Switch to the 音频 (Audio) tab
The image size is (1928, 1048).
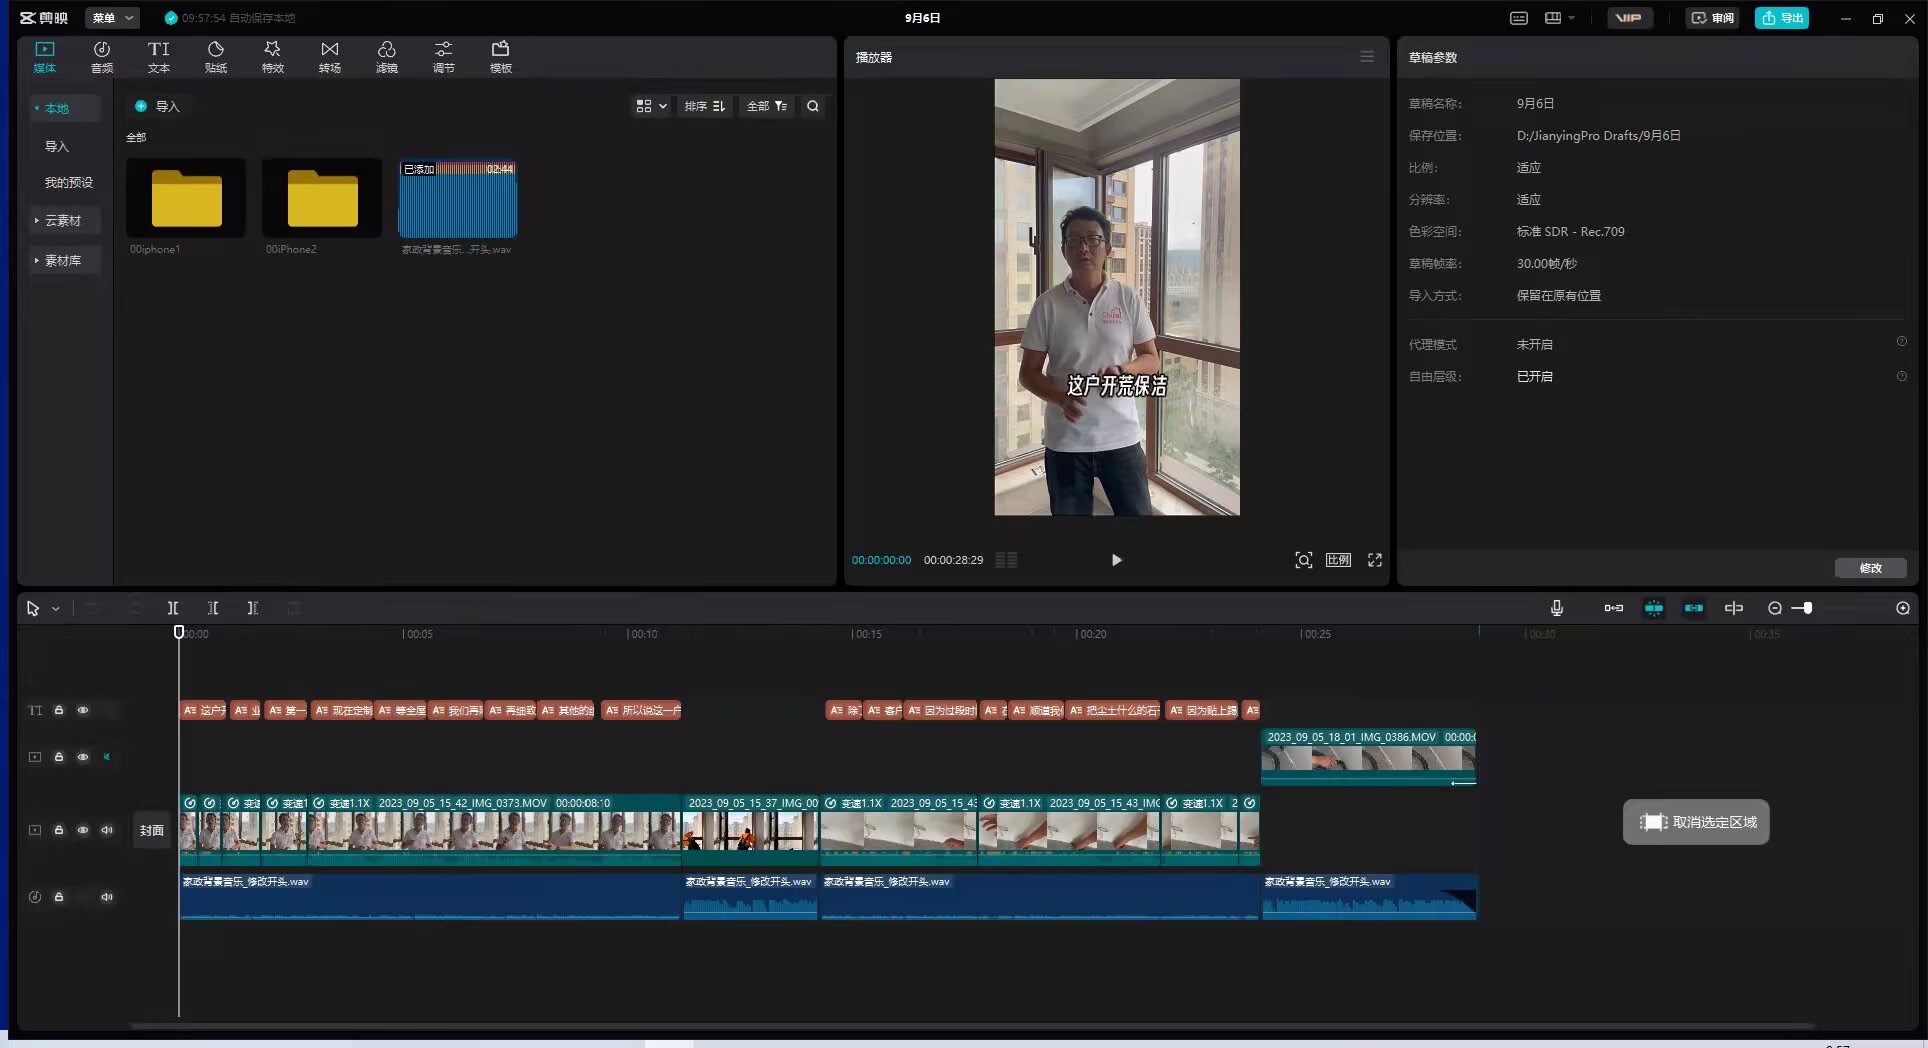click(x=102, y=57)
